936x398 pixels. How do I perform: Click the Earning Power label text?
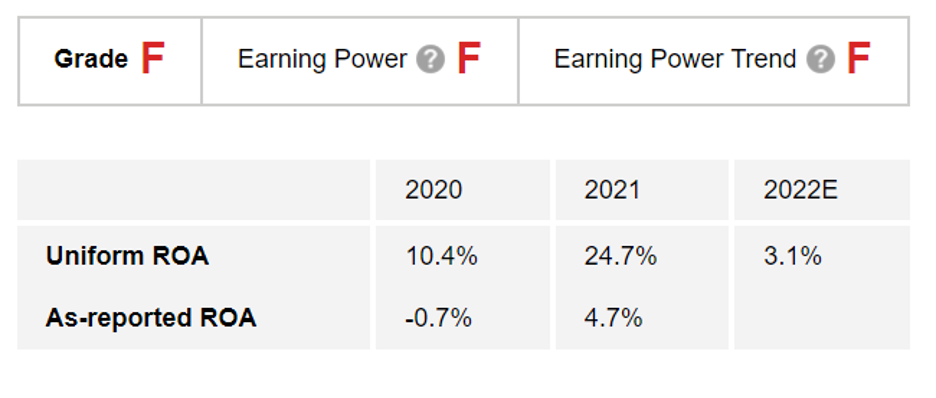pyautogui.click(x=322, y=59)
